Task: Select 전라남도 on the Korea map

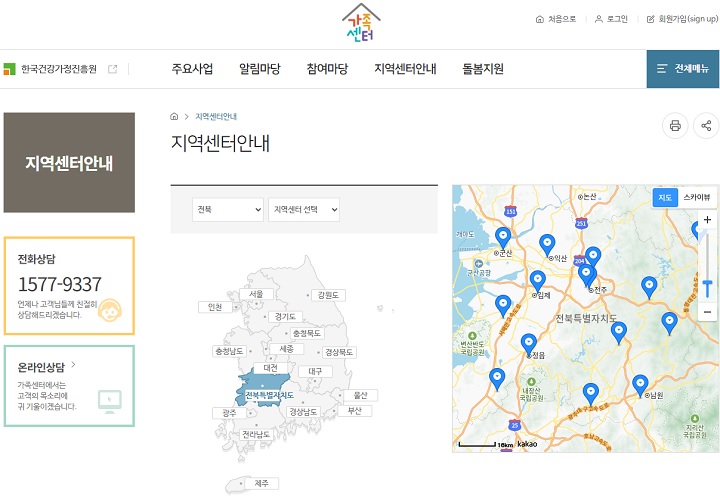Action: coord(256,434)
